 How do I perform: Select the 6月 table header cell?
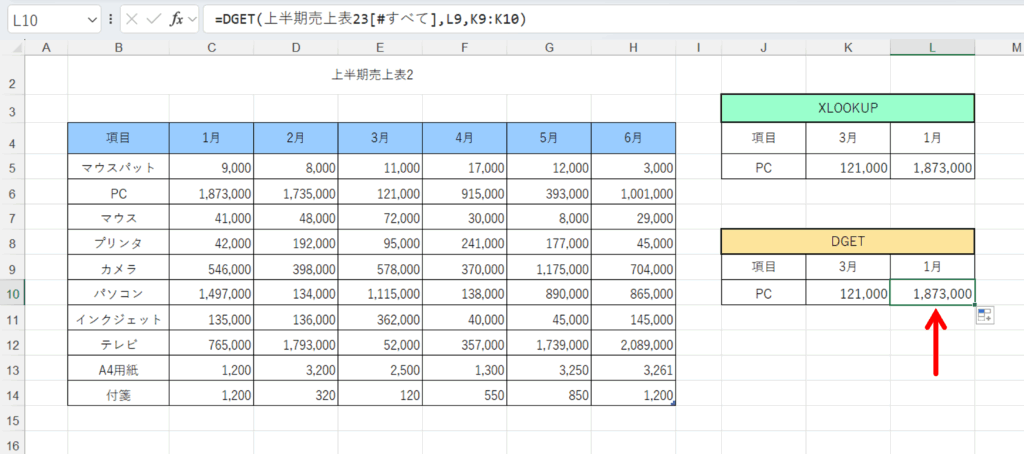click(633, 138)
